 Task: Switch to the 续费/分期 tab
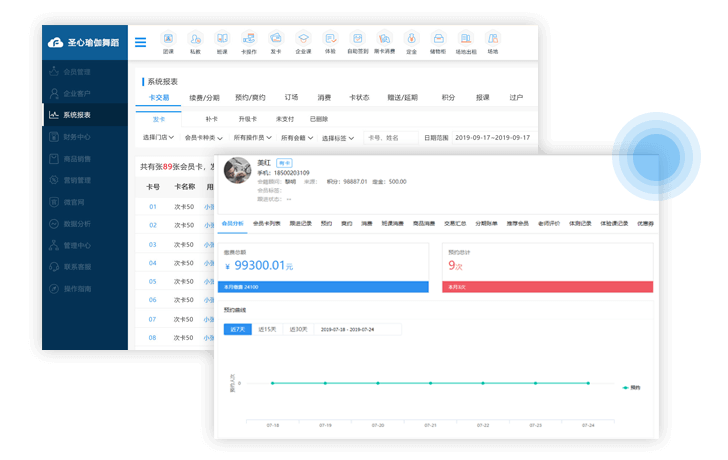(x=204, y=97)
